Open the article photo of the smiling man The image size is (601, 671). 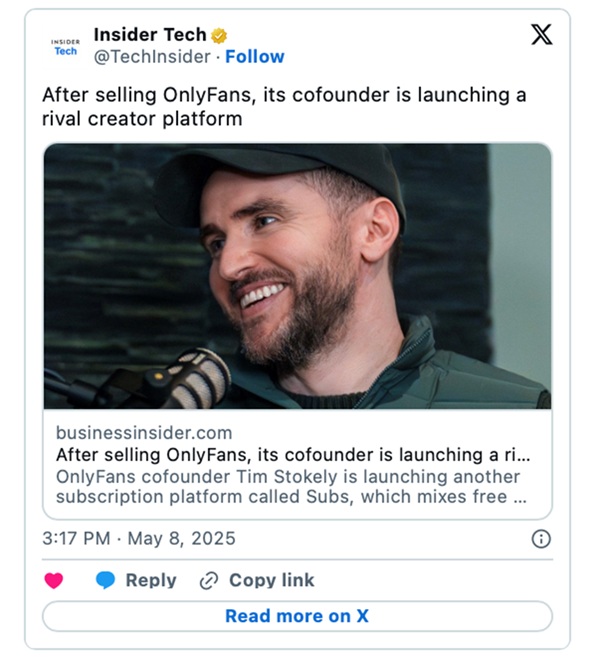click(297, 275)
